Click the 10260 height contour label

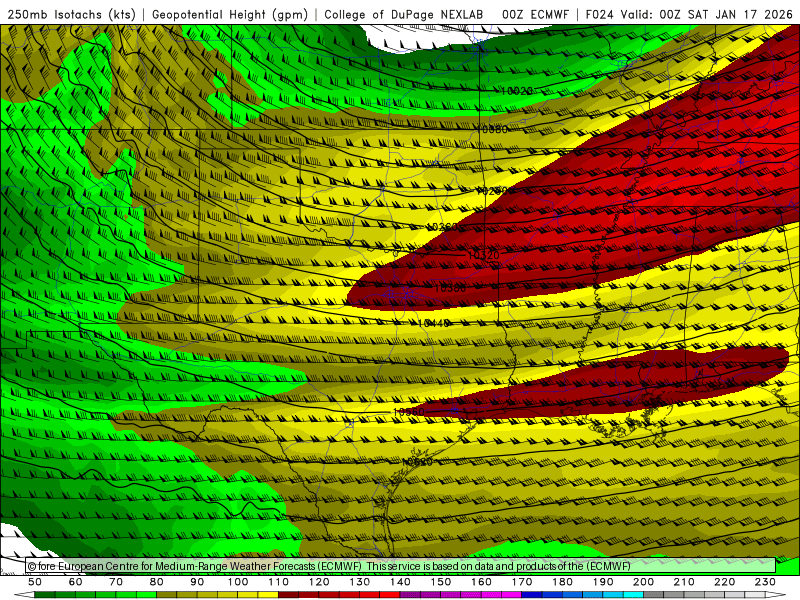(x=442, y=227)
